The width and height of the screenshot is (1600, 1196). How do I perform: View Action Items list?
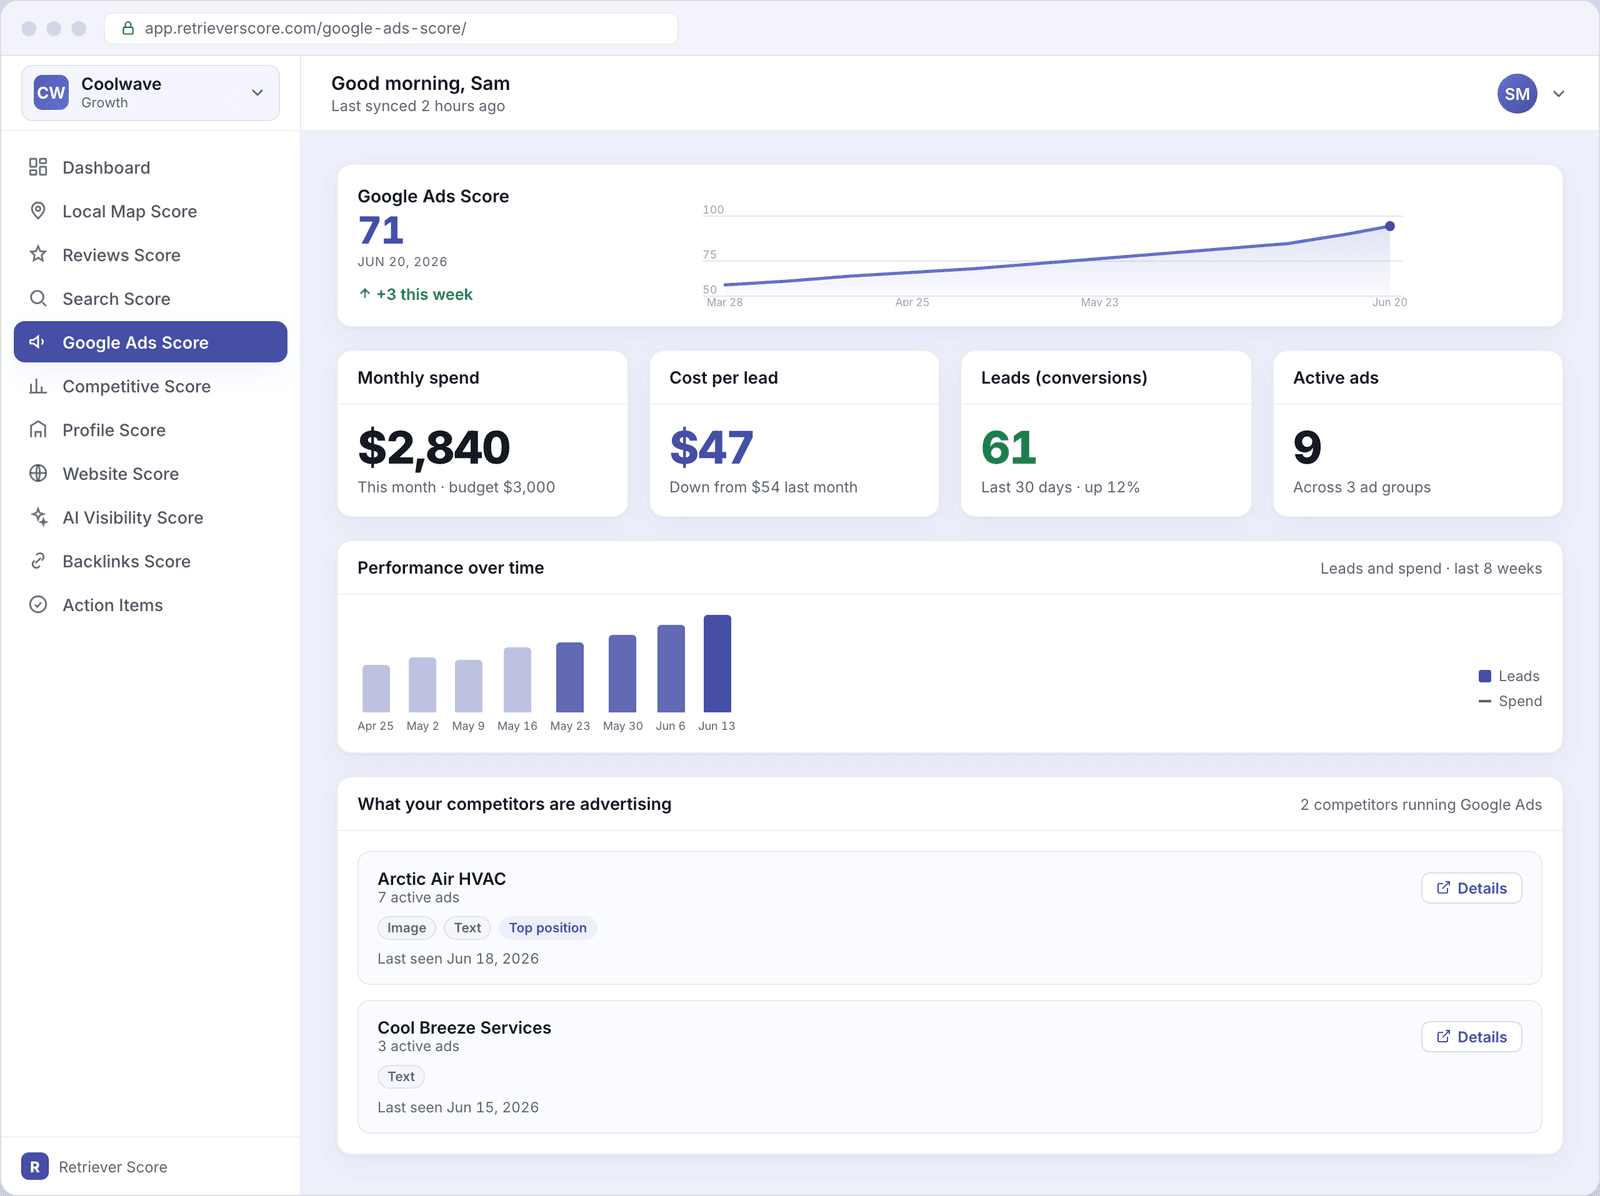(x=150, y=605)
